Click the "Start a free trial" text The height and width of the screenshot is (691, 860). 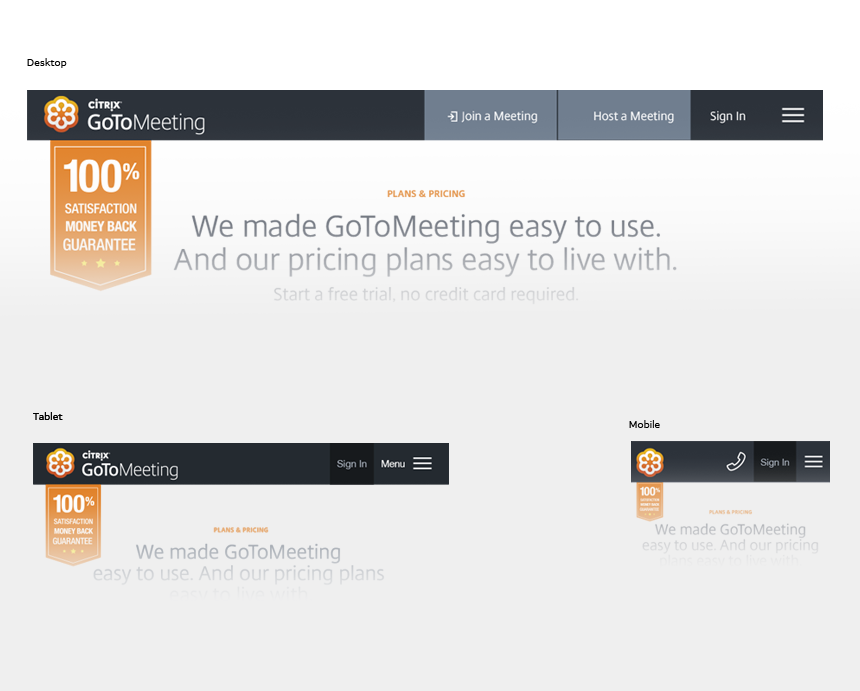tap(426, 295)
